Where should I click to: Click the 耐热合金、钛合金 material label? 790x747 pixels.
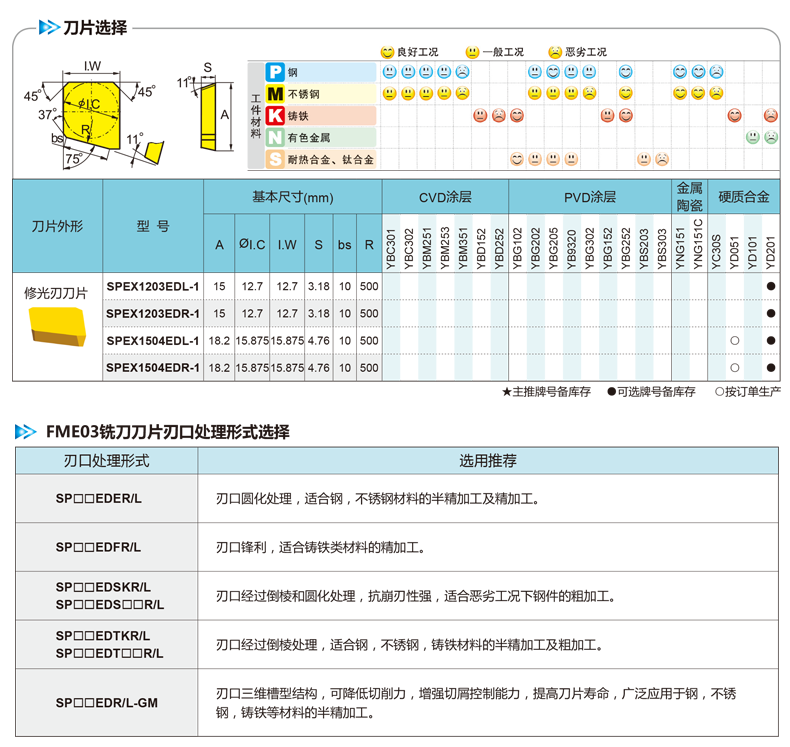(x=331, y=160)
